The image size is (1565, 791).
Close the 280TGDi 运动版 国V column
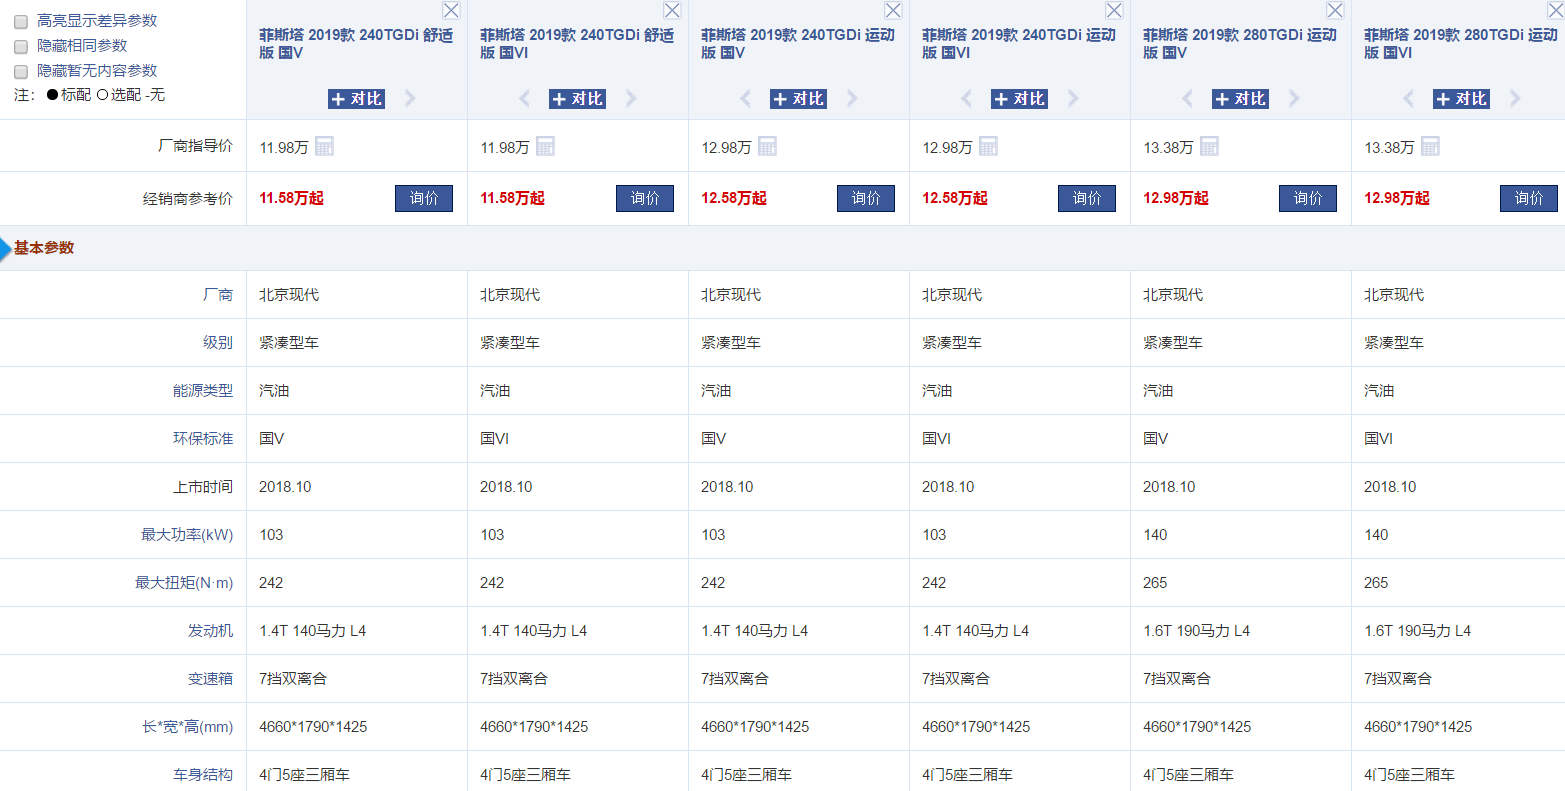pos(1335,10)
